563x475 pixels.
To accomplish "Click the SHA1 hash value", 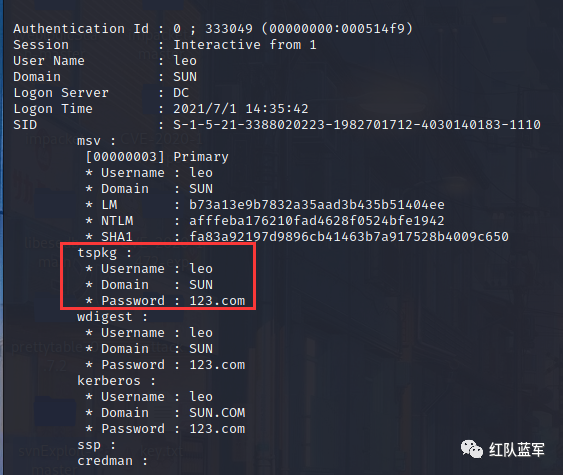I will (x=349, y=237).
